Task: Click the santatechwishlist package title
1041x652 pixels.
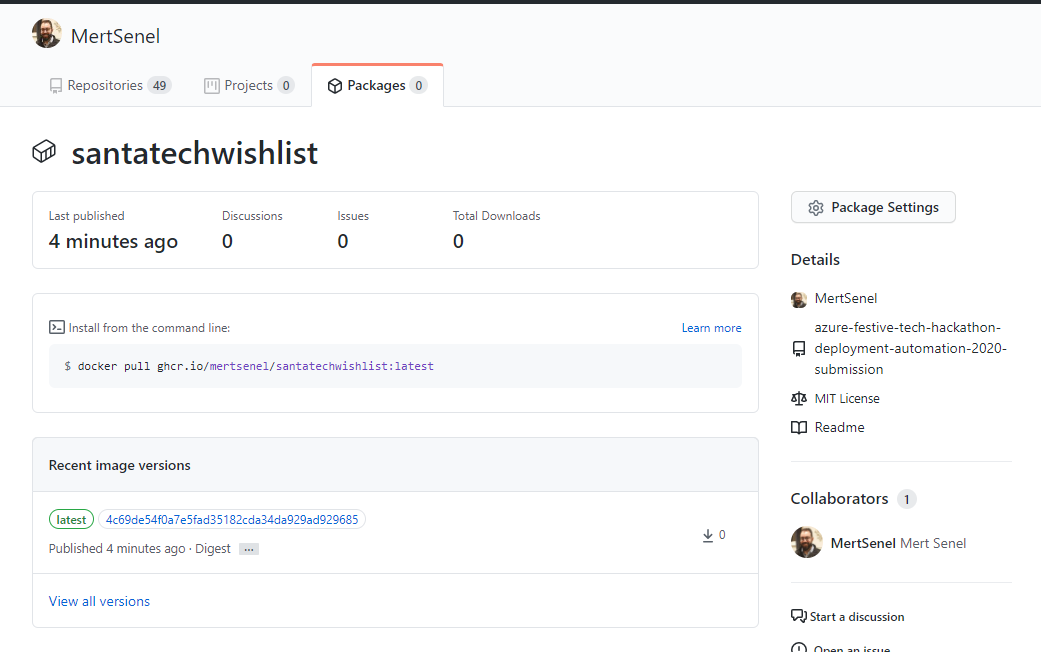Action: (195, 153)
